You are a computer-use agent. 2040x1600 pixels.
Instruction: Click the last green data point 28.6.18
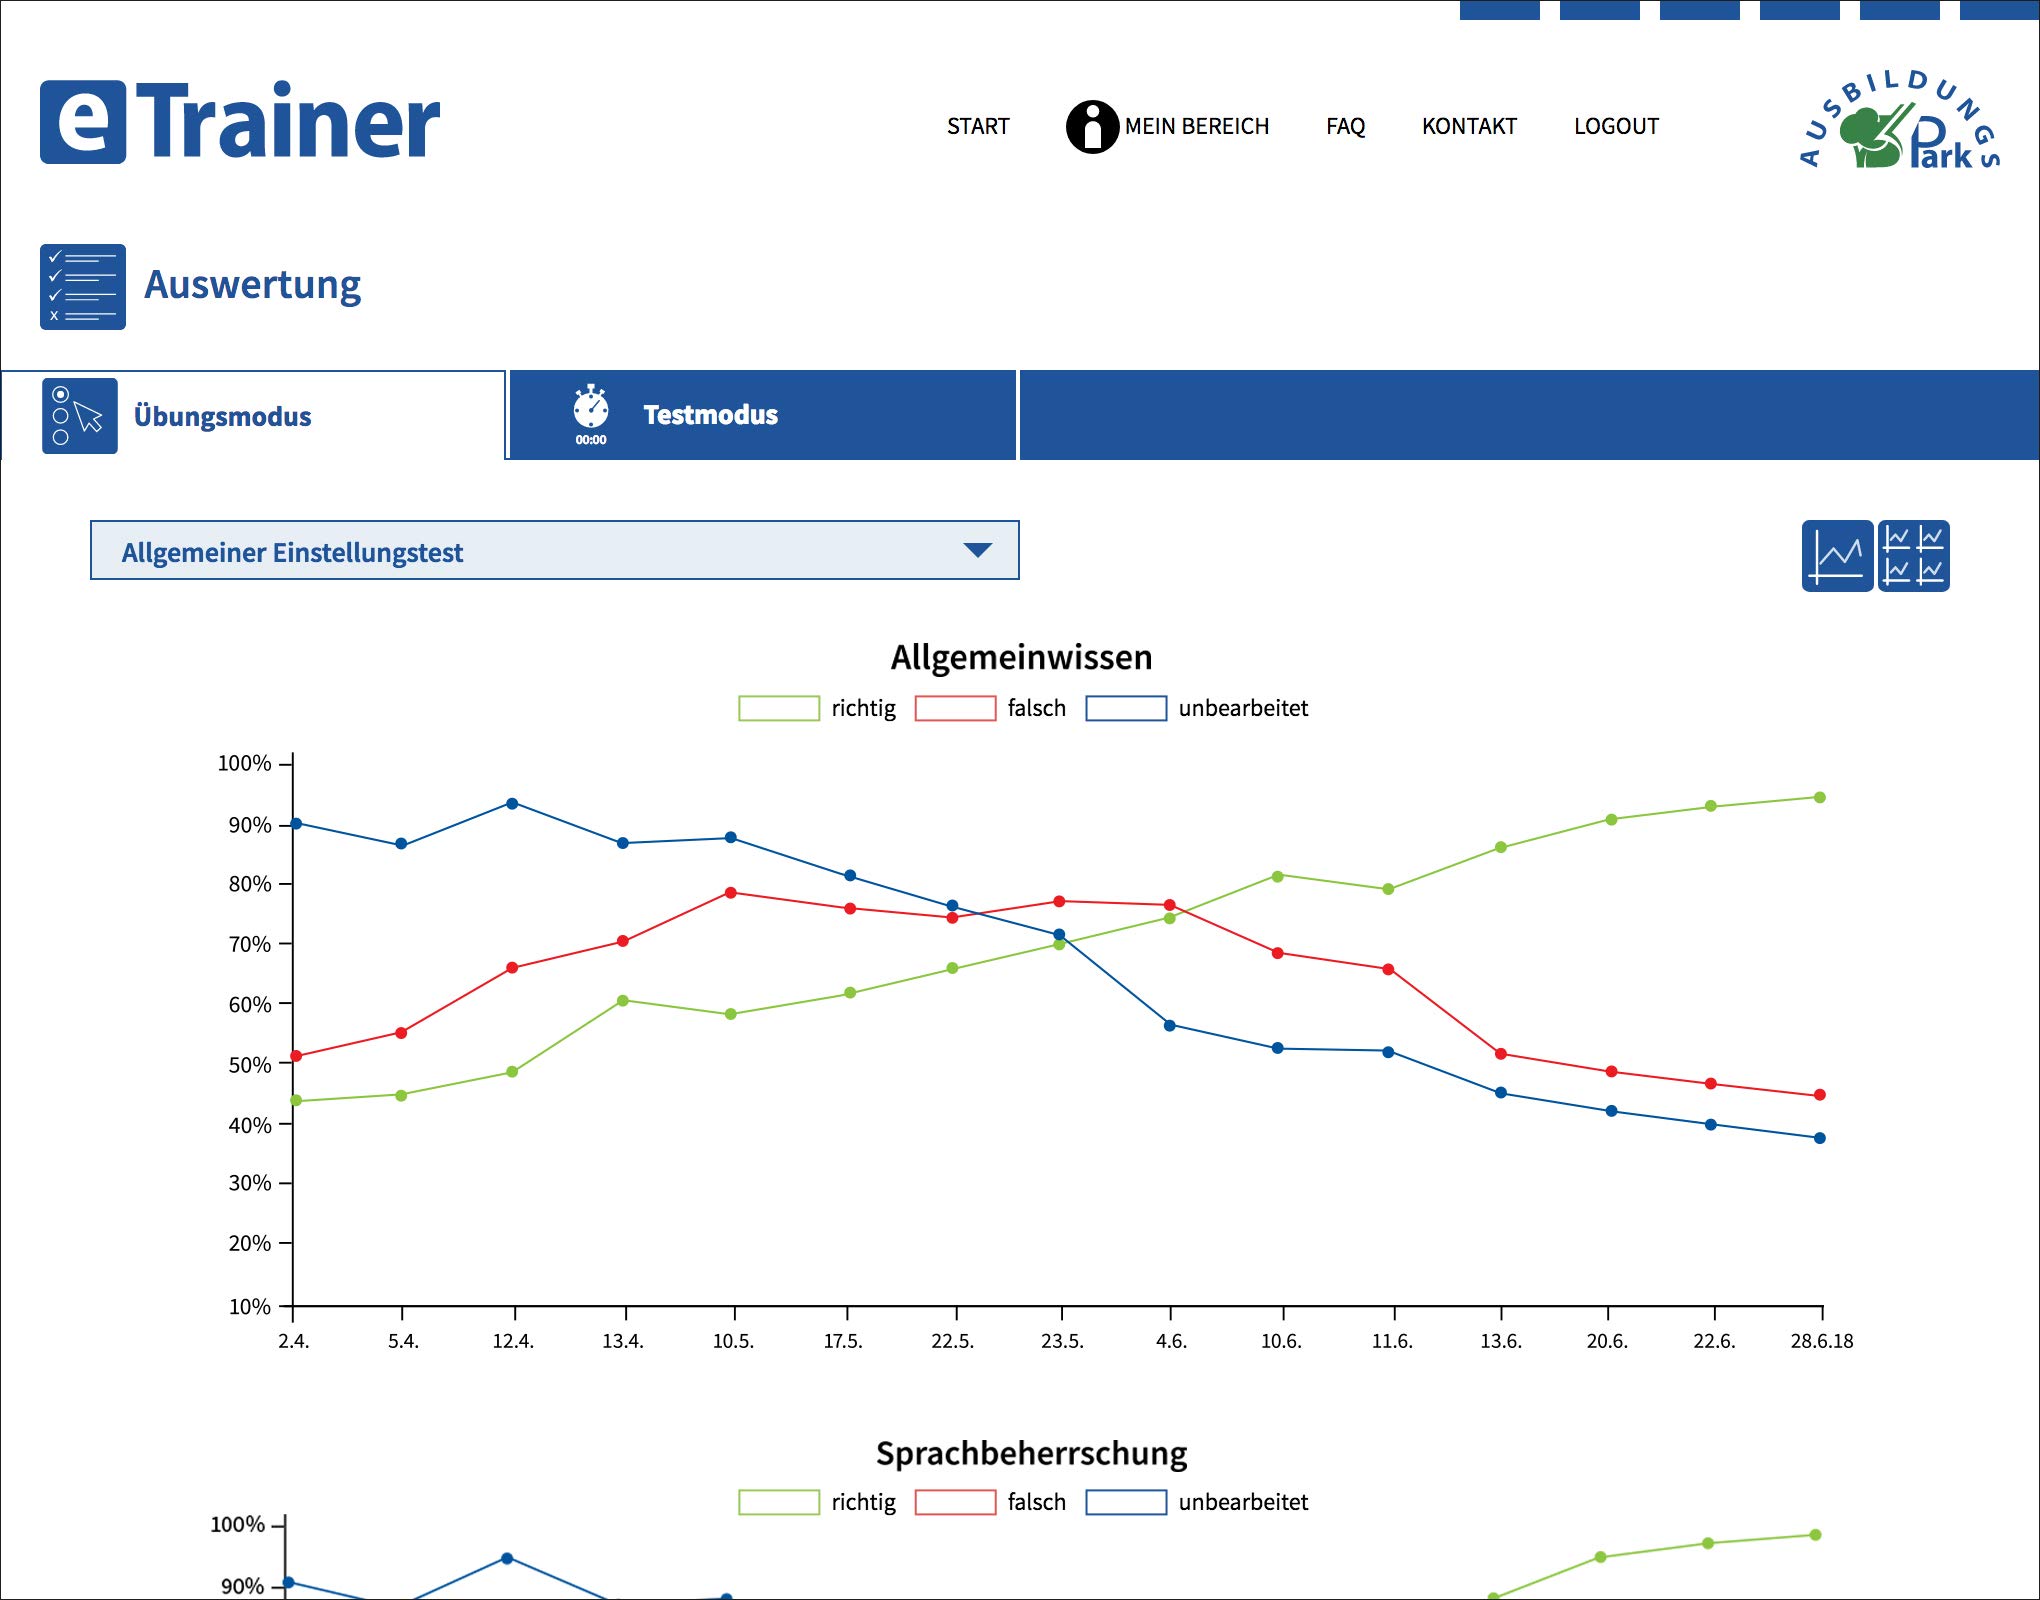pyautogui.click(x=1819, y=798)
